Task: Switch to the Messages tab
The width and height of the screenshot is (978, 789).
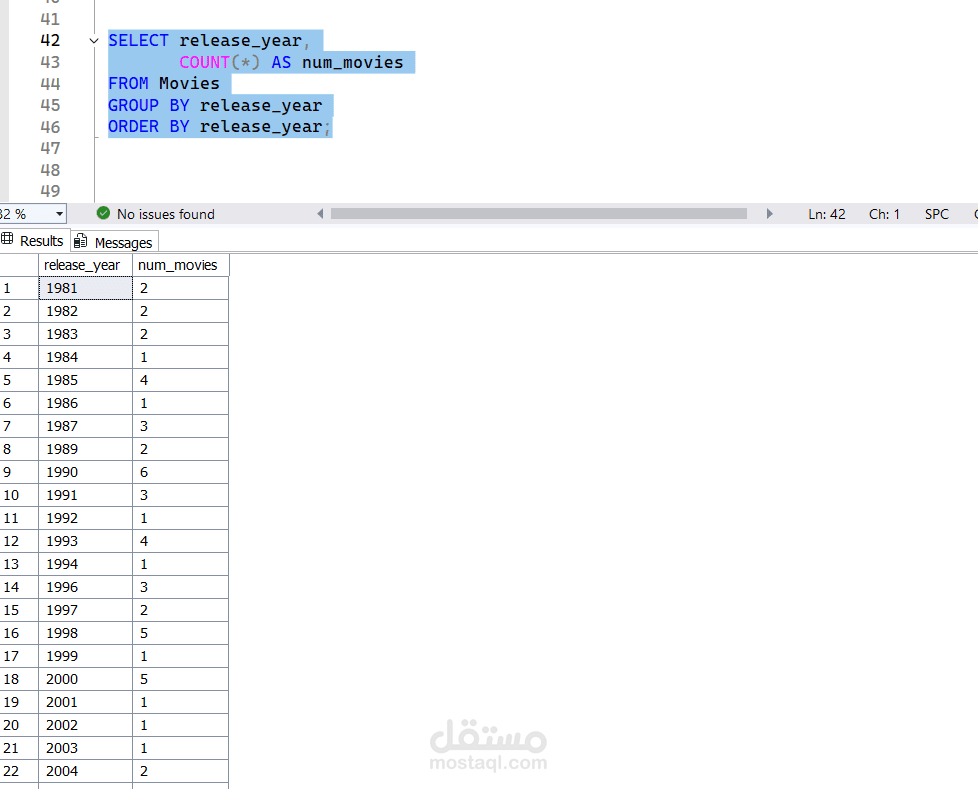Action: coord(114,242)
